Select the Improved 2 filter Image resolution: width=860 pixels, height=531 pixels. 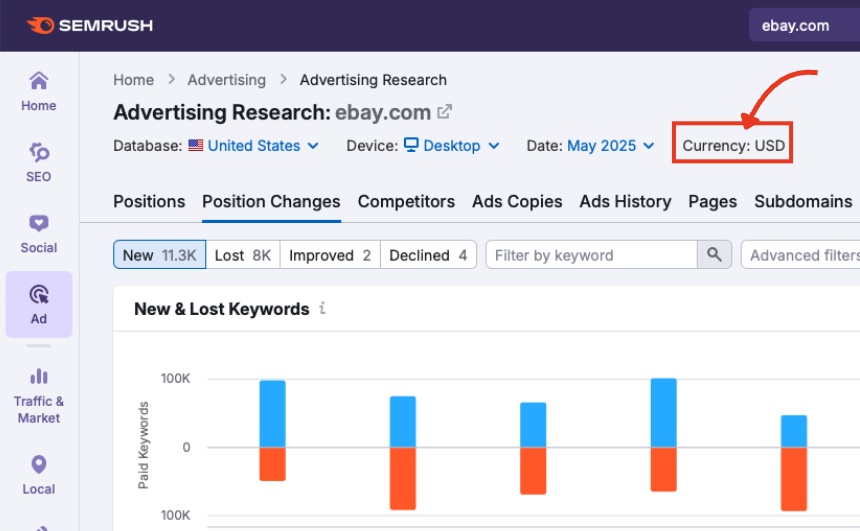click(x=329, y=255)
